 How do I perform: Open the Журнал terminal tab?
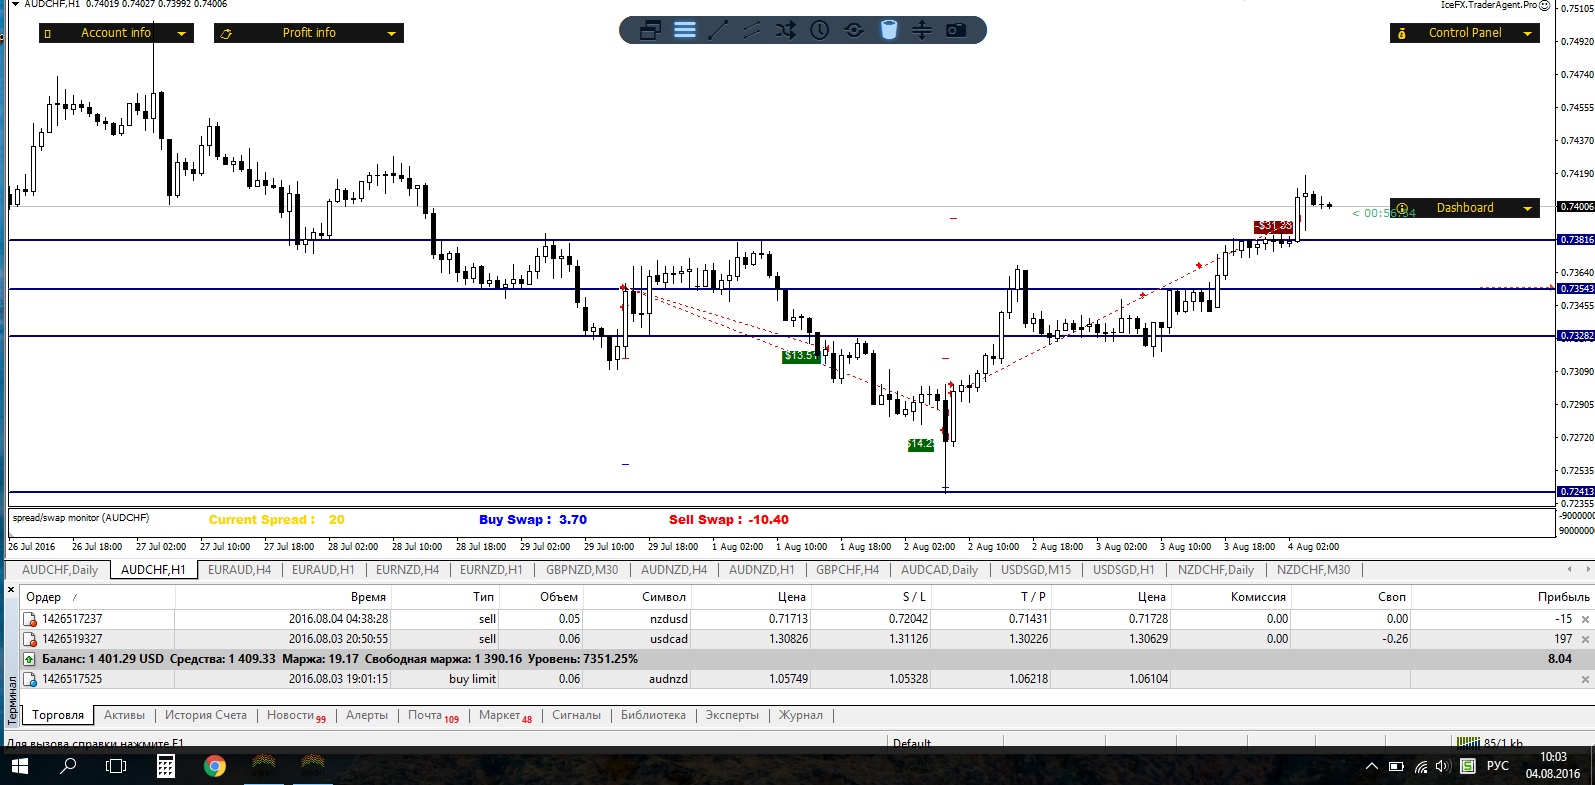[x=801, y=715]
